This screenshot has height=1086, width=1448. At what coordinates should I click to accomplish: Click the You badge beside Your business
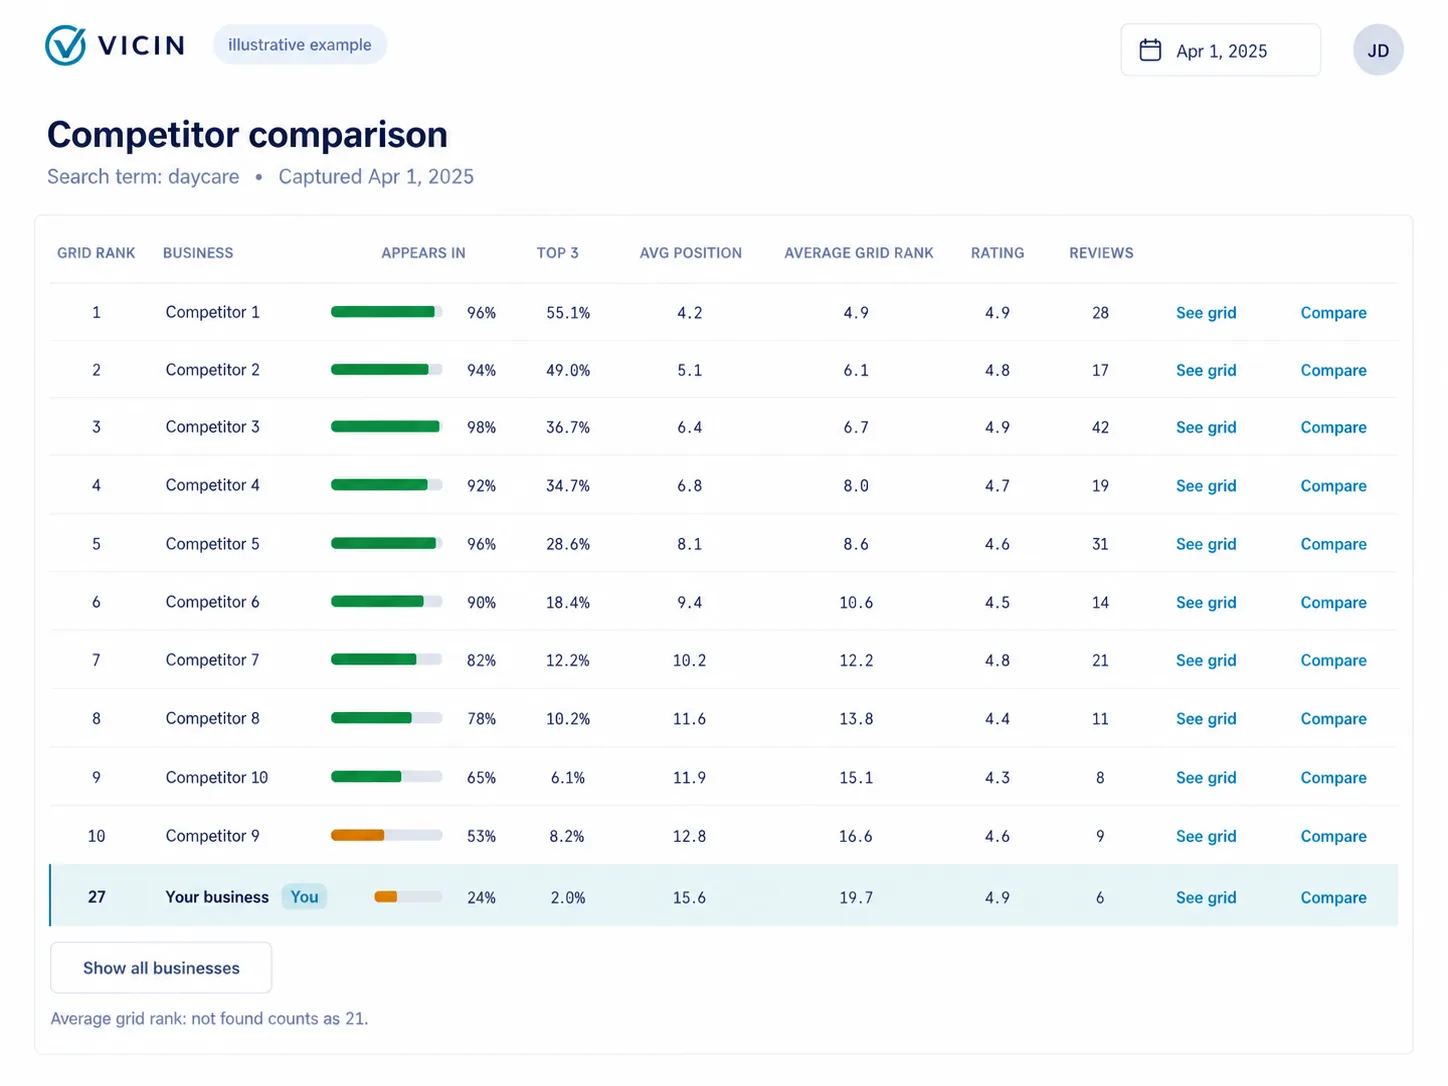tap(304, 897)
